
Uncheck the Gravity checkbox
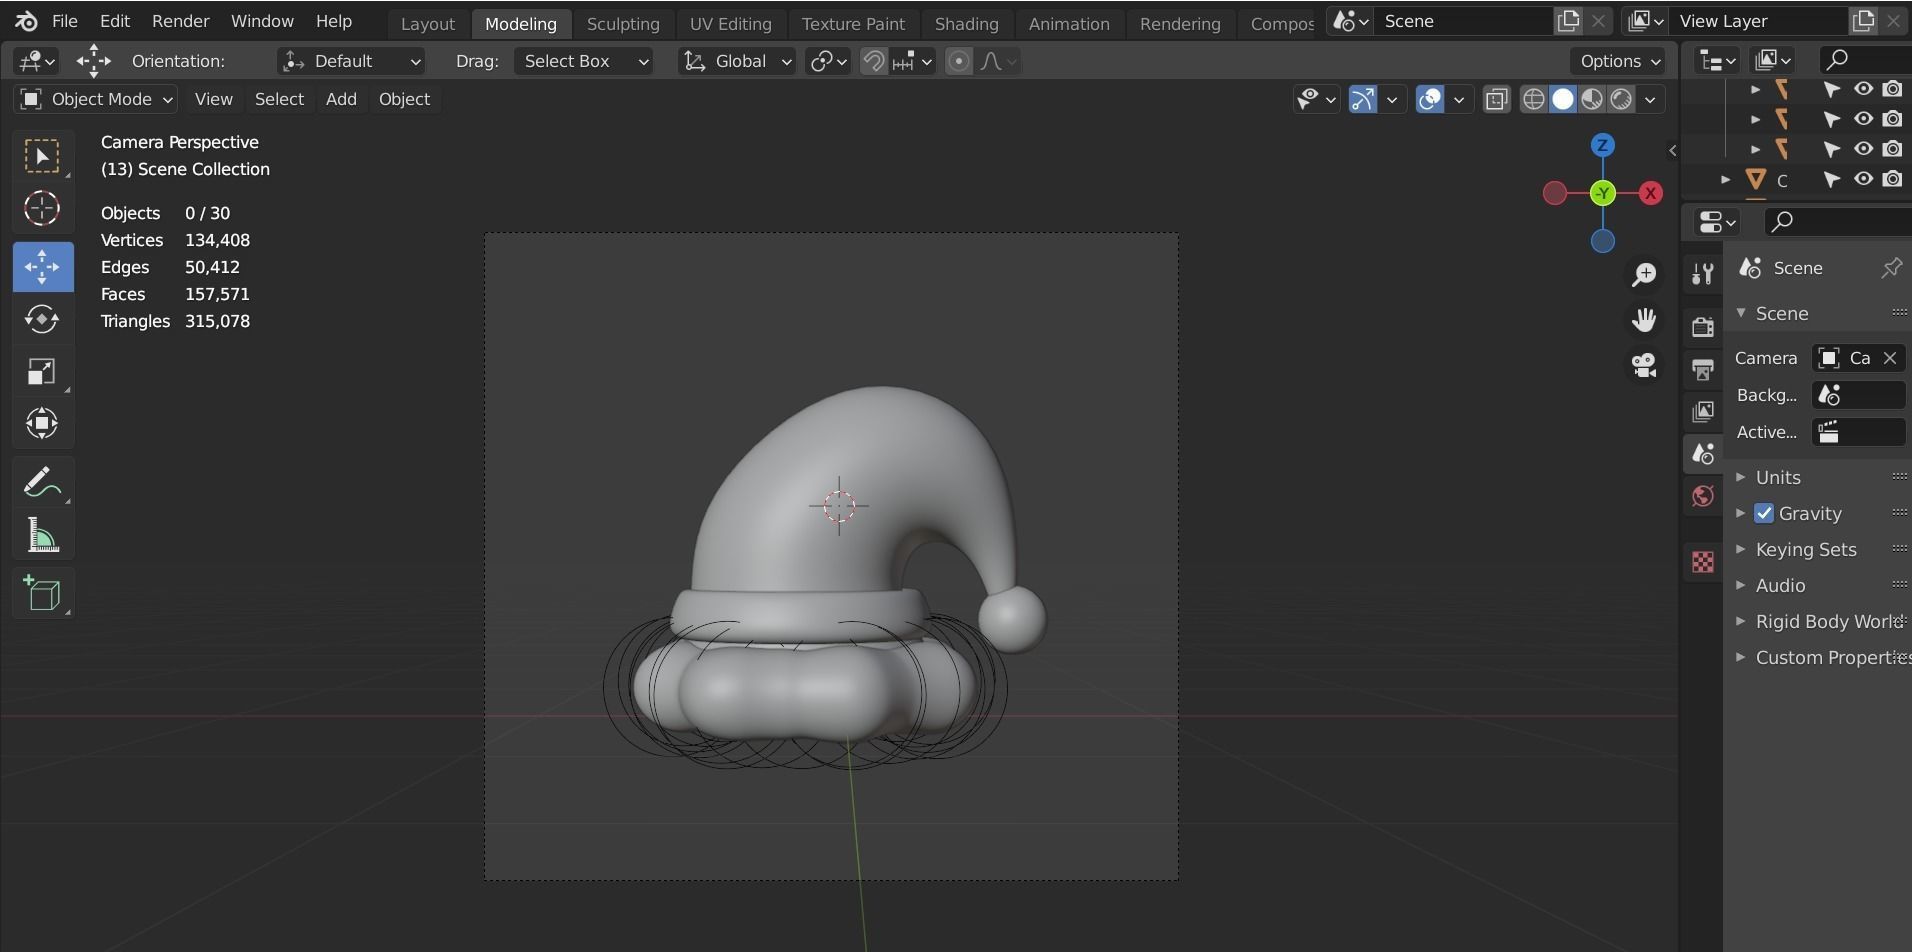coord(1764,513)
